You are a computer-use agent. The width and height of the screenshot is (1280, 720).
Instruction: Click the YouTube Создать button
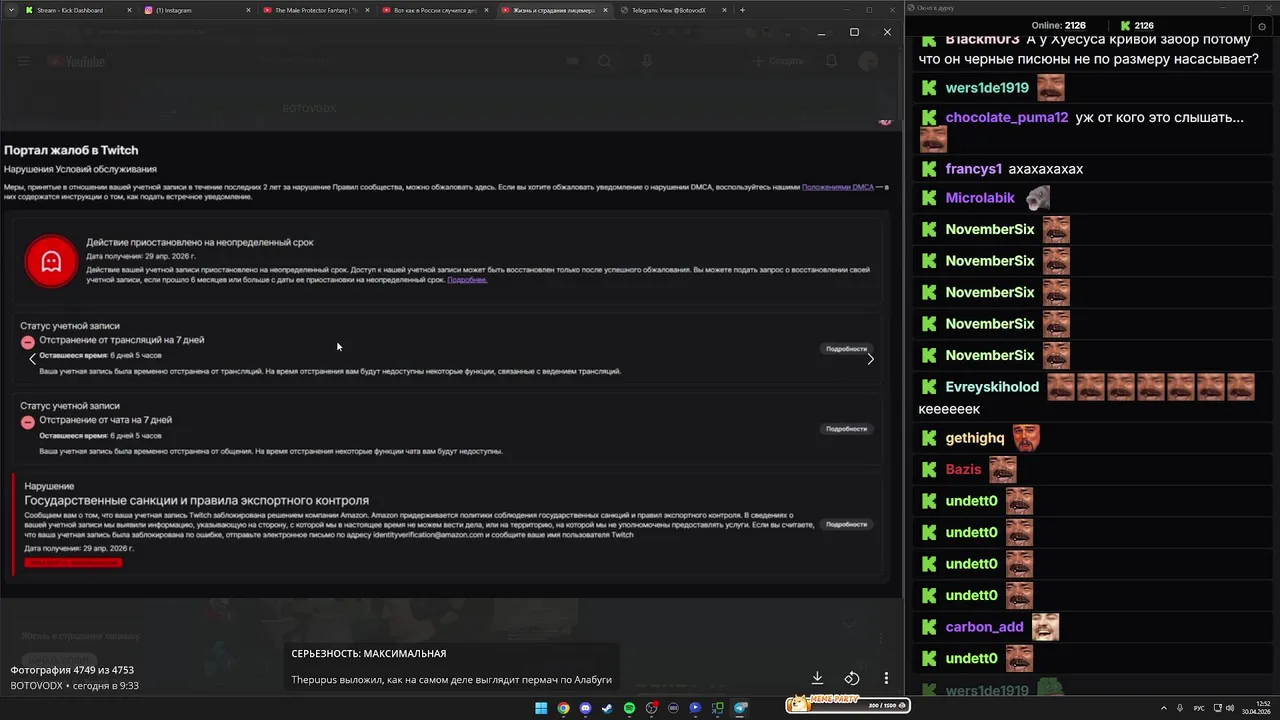click(778, 62)
